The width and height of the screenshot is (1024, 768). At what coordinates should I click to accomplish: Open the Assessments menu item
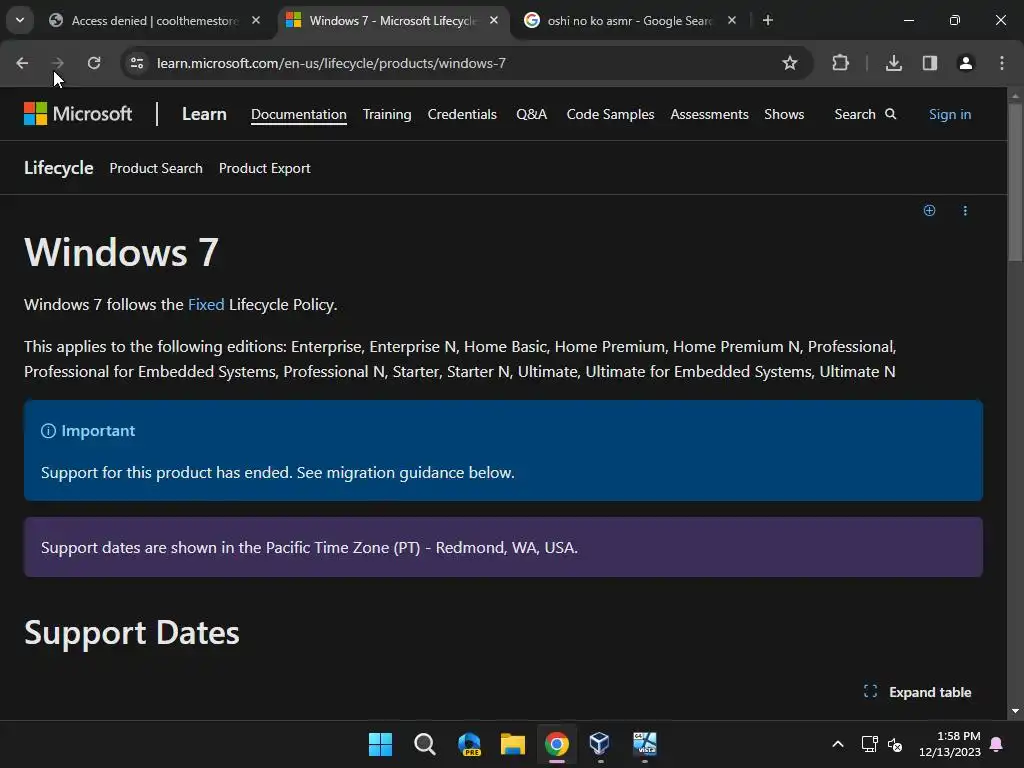(709, 114)
